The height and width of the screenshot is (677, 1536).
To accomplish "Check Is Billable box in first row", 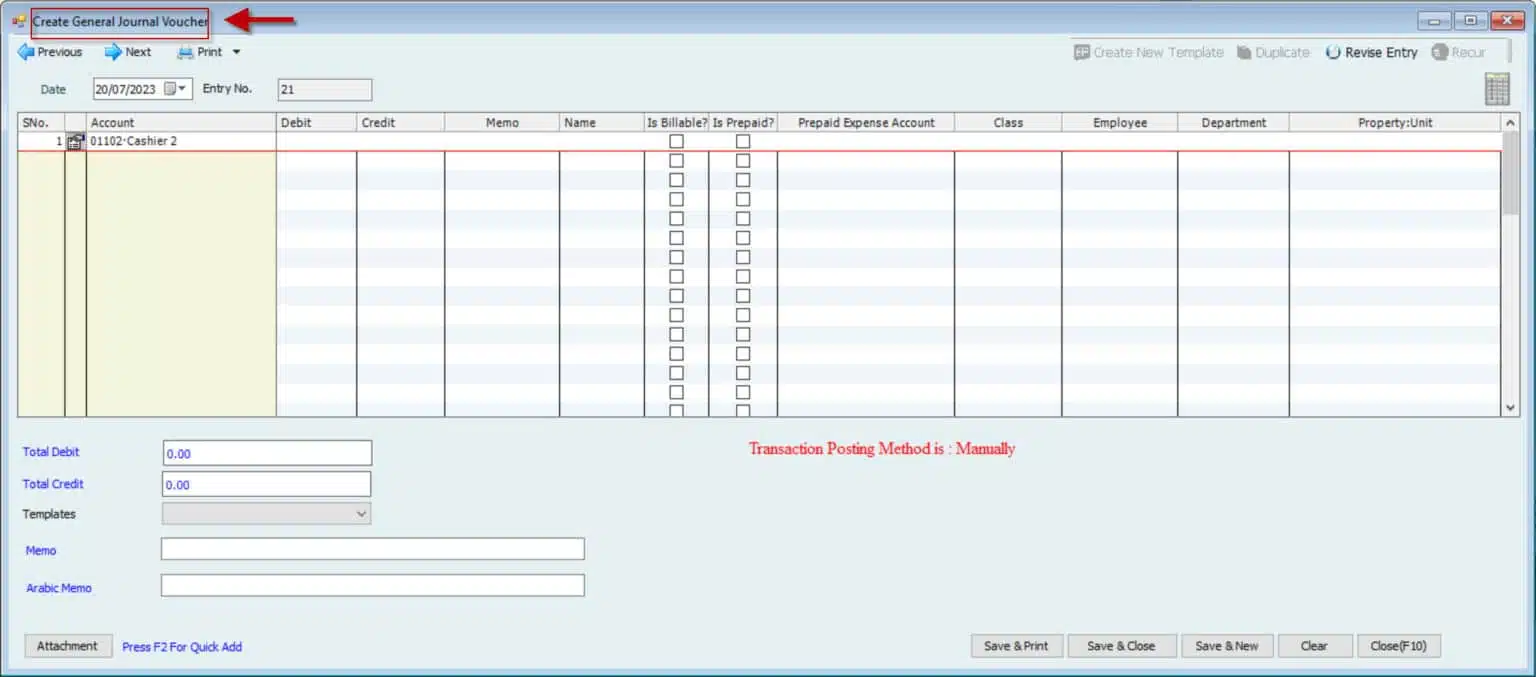I will pos(676,142).
